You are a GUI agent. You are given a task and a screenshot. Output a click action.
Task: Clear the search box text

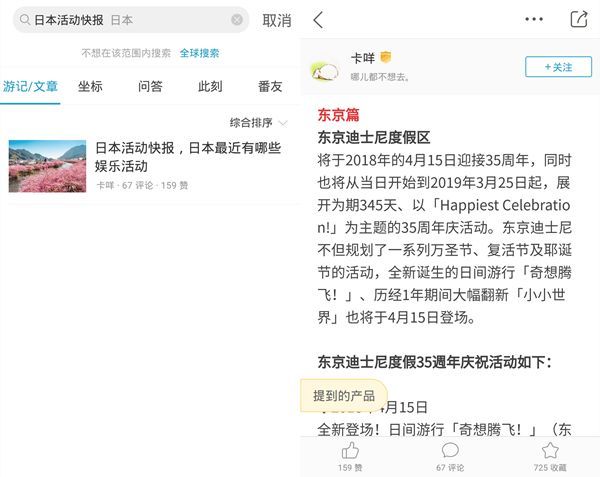(237, 20)
